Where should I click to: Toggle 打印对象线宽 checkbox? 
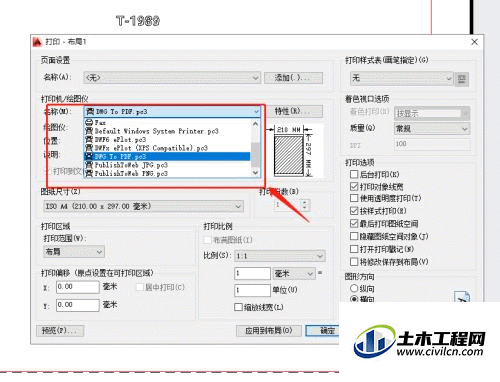(x=354, y=186)
